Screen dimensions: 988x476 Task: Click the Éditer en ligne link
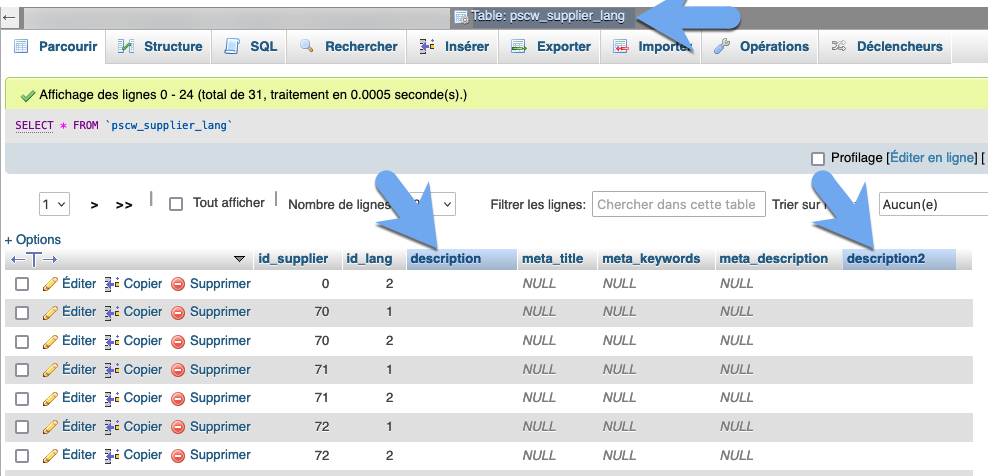932,158
